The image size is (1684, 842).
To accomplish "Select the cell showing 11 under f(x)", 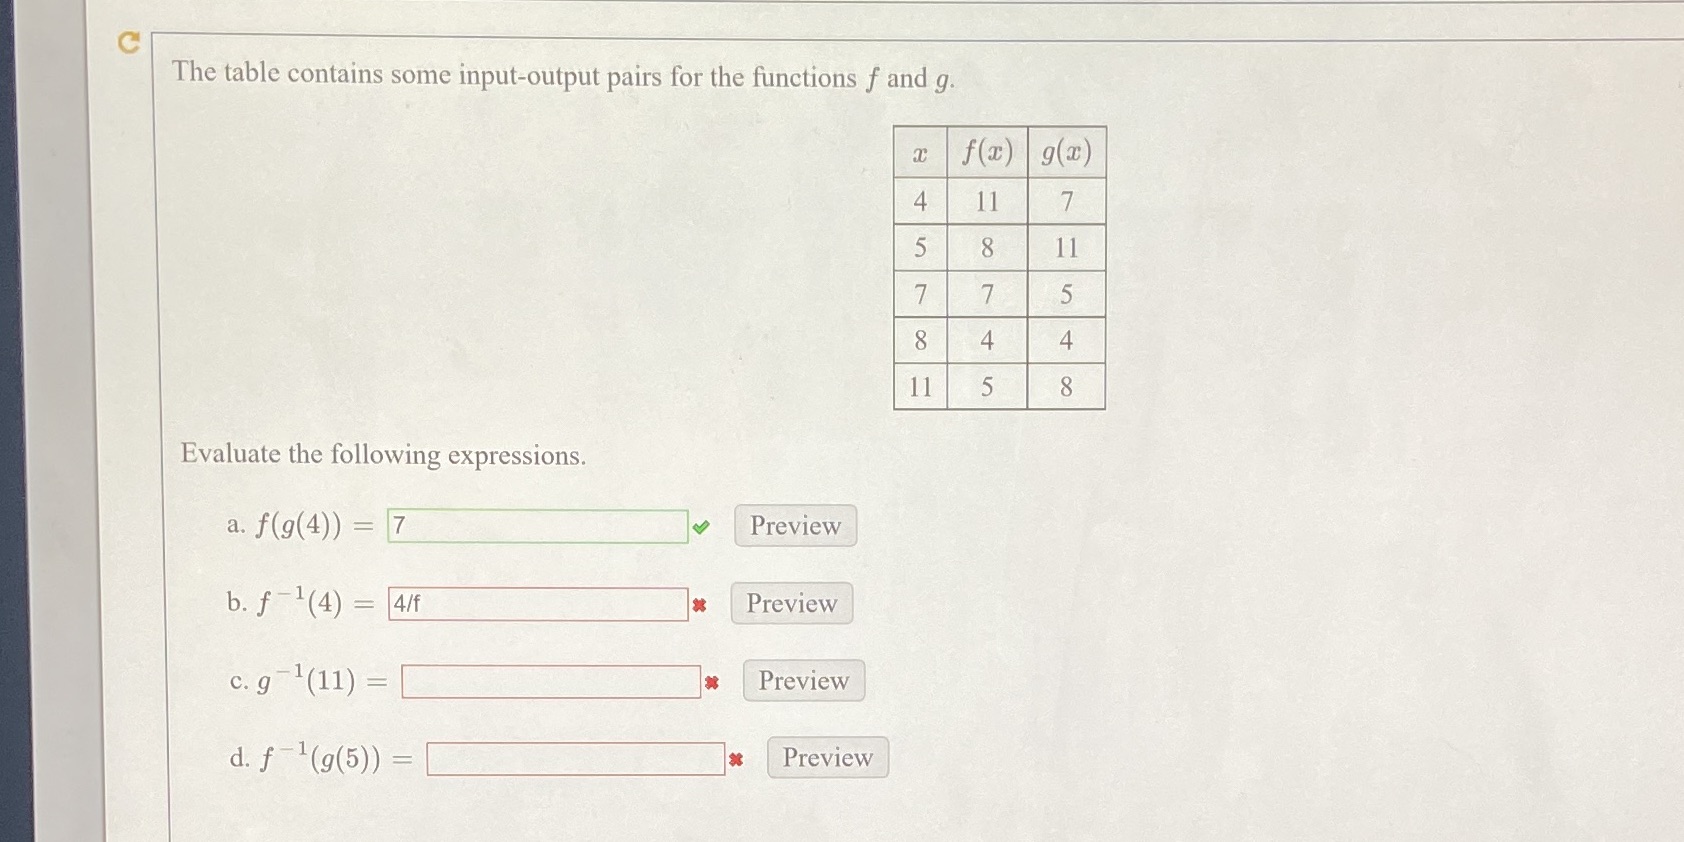I will pyautogui.click(x=986, y=200).
